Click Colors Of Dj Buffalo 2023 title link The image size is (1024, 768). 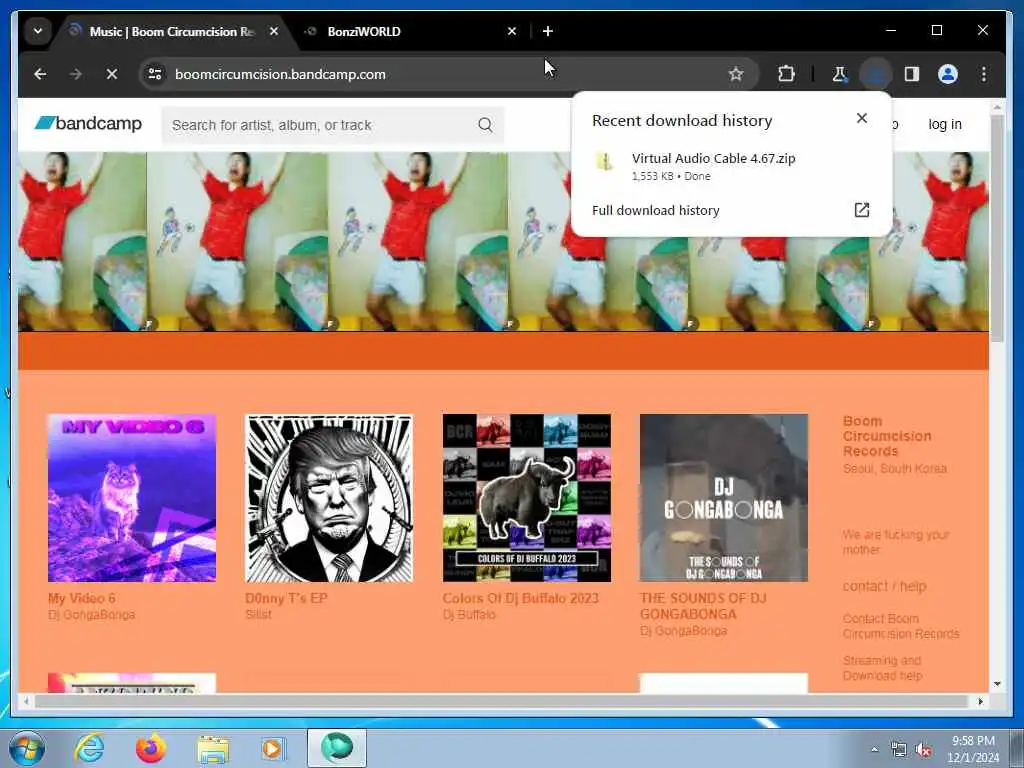(x=520, y=598)
